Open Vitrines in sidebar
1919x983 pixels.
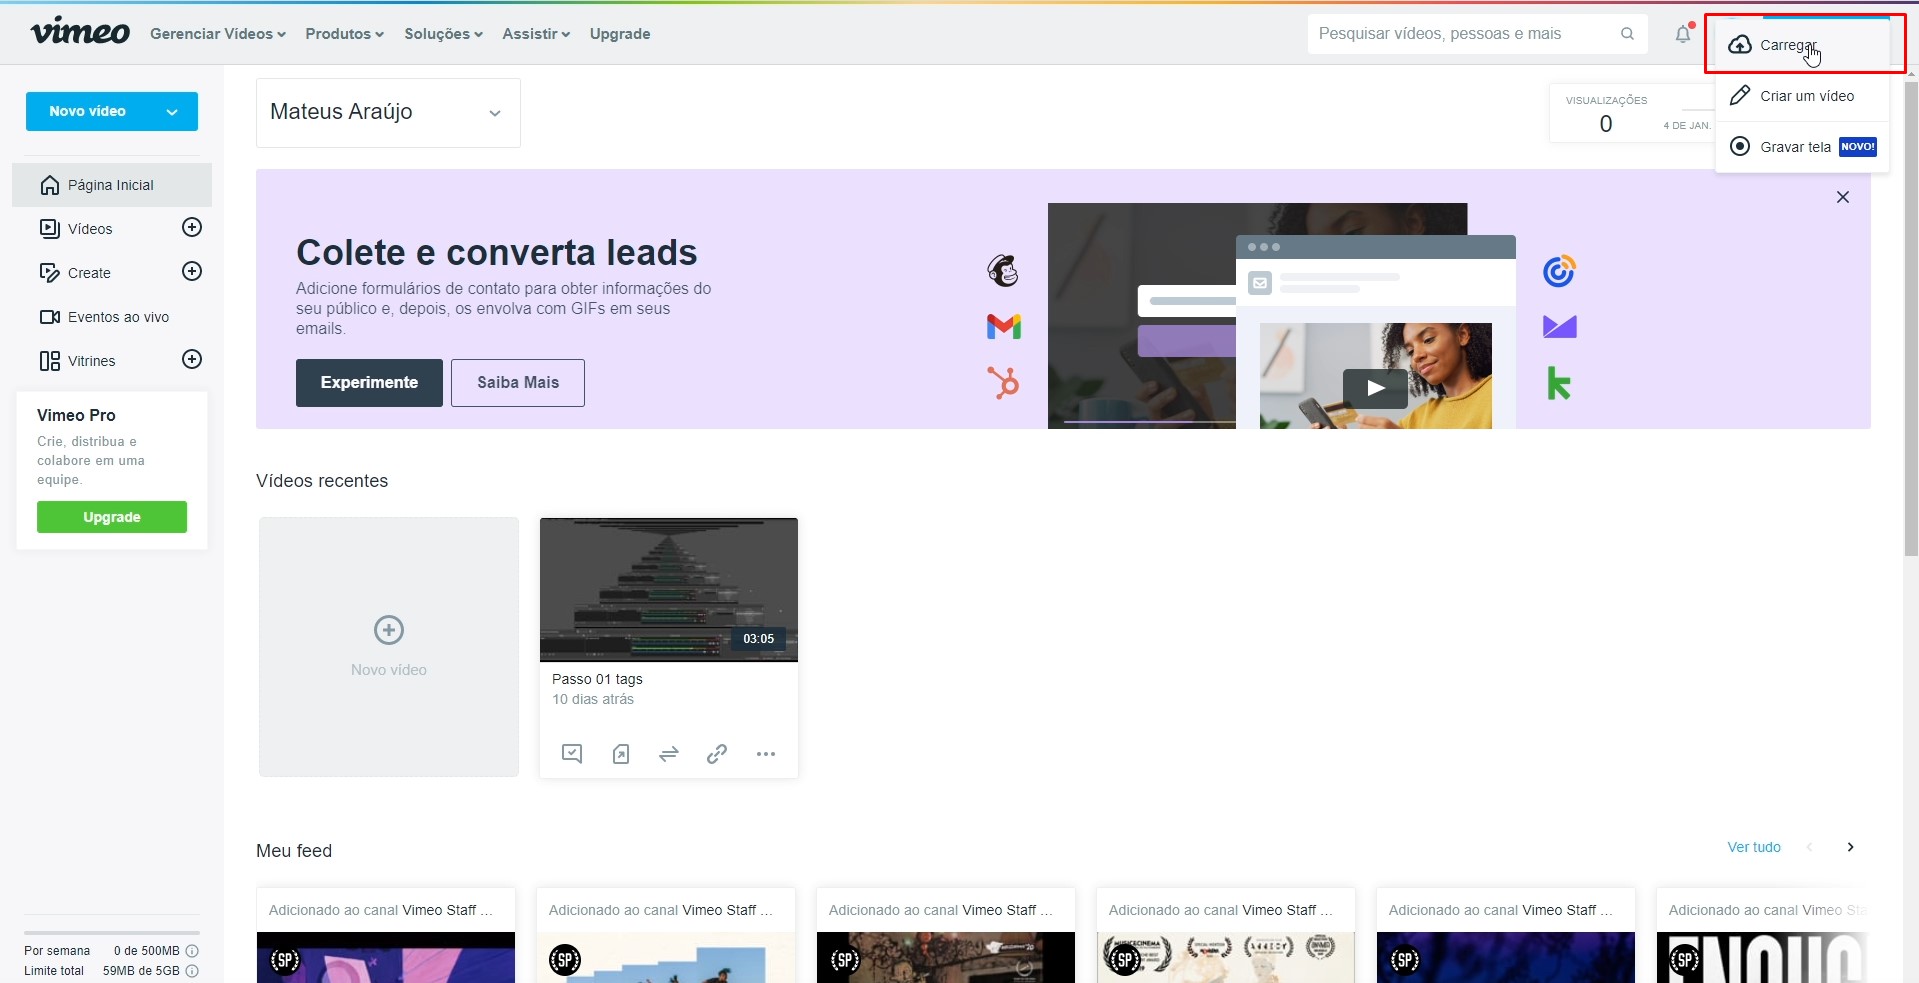(91, 361)
